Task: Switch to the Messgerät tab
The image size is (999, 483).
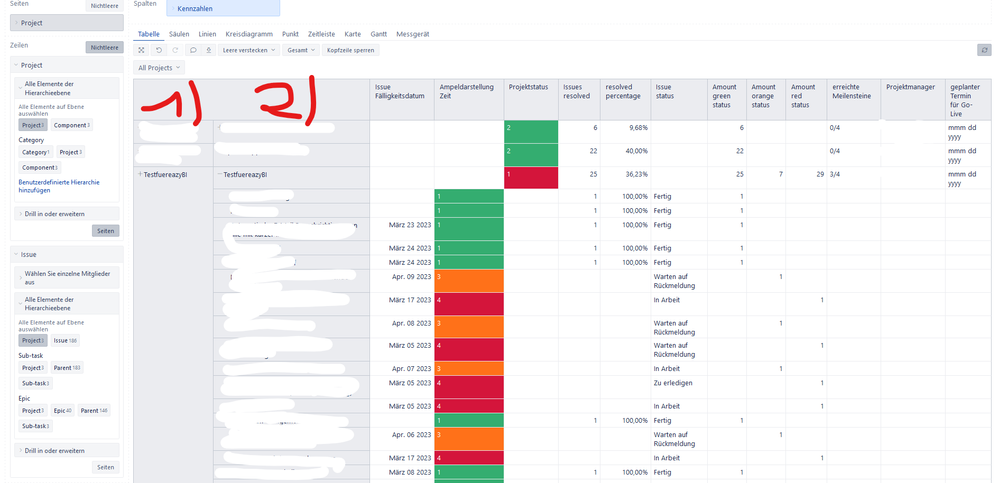Action: click(x=412, y=34)
